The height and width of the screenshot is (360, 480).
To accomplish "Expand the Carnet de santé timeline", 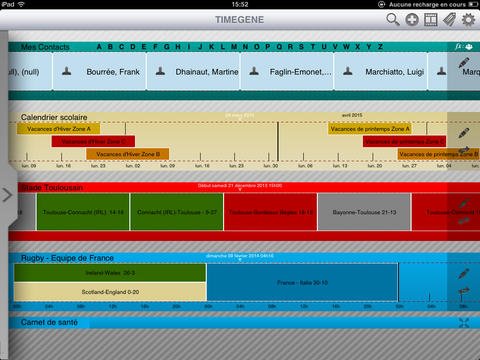I will point(464,323).
